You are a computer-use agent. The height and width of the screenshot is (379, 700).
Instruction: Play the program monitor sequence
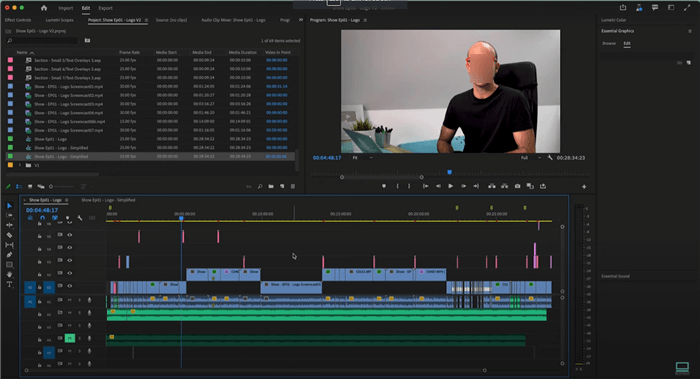tap(450, 186)
